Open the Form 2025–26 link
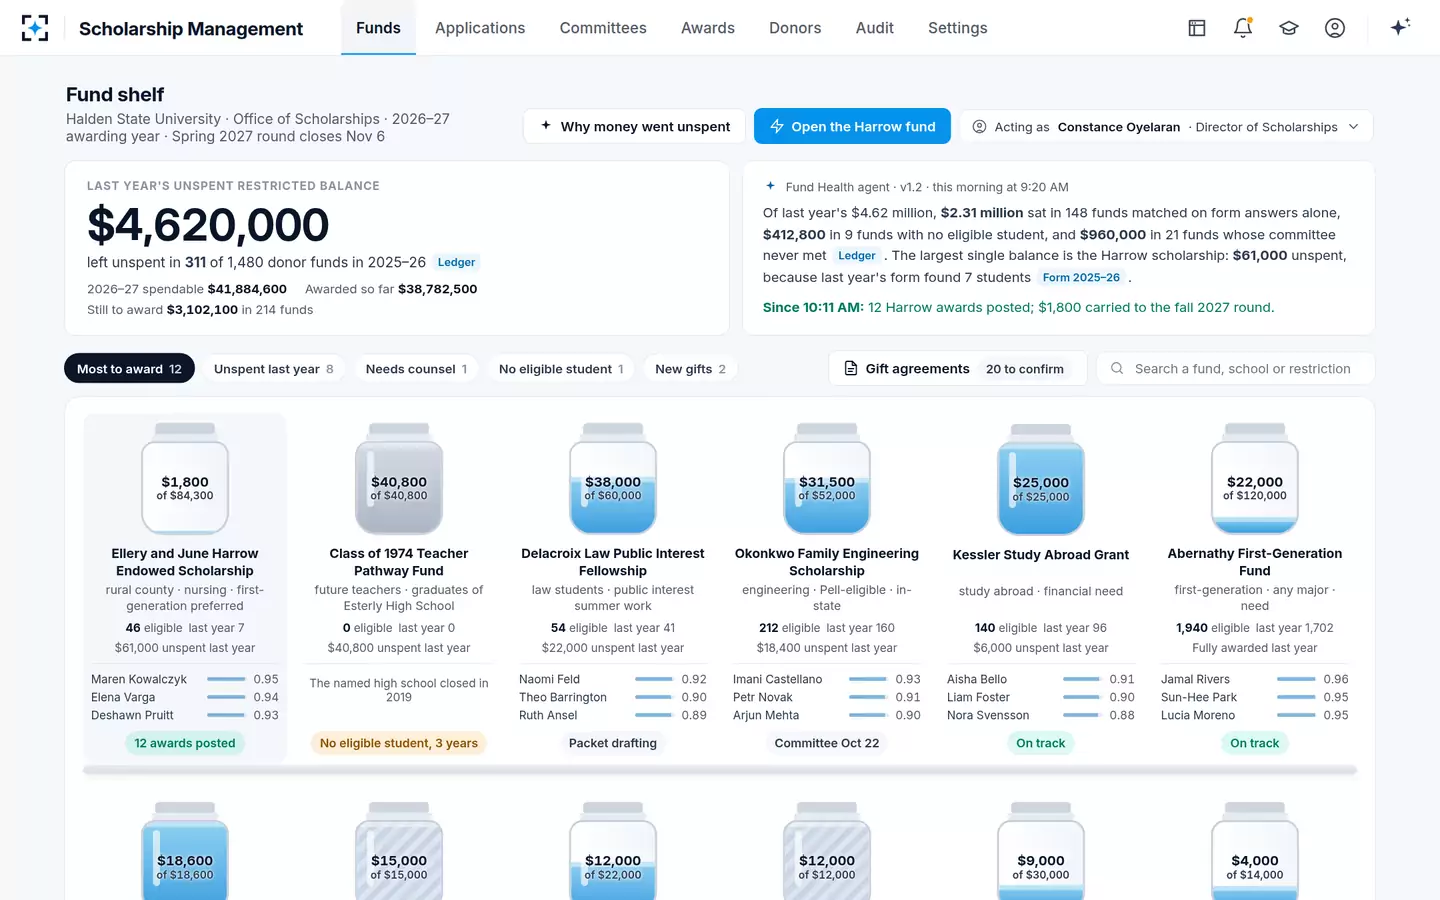Image resolution: width=1440 pixels, height=900 pixels. 1081,278
